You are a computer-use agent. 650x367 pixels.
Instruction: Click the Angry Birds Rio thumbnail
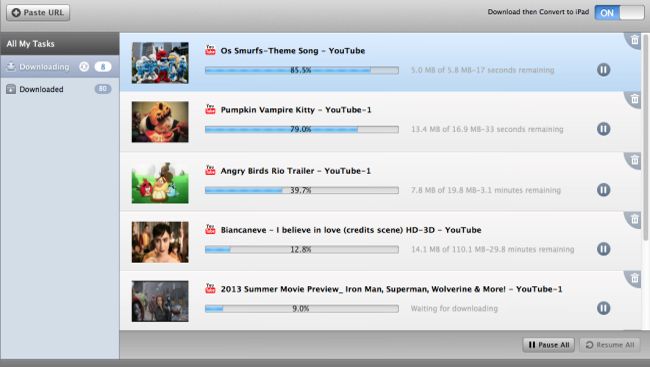tap(160, 182)
